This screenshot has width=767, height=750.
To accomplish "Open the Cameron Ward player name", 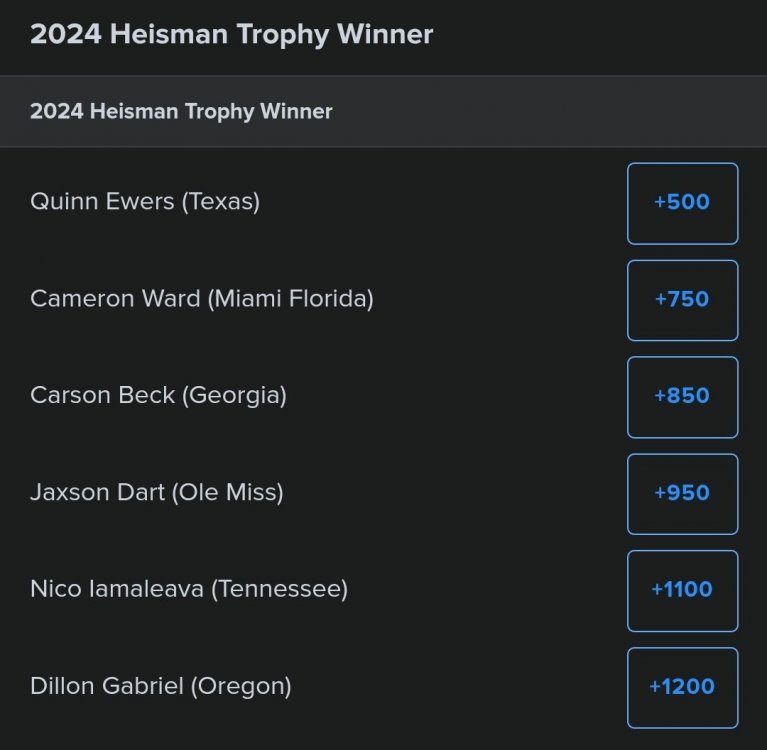I will pyautogui.click(x=115, y=299).
